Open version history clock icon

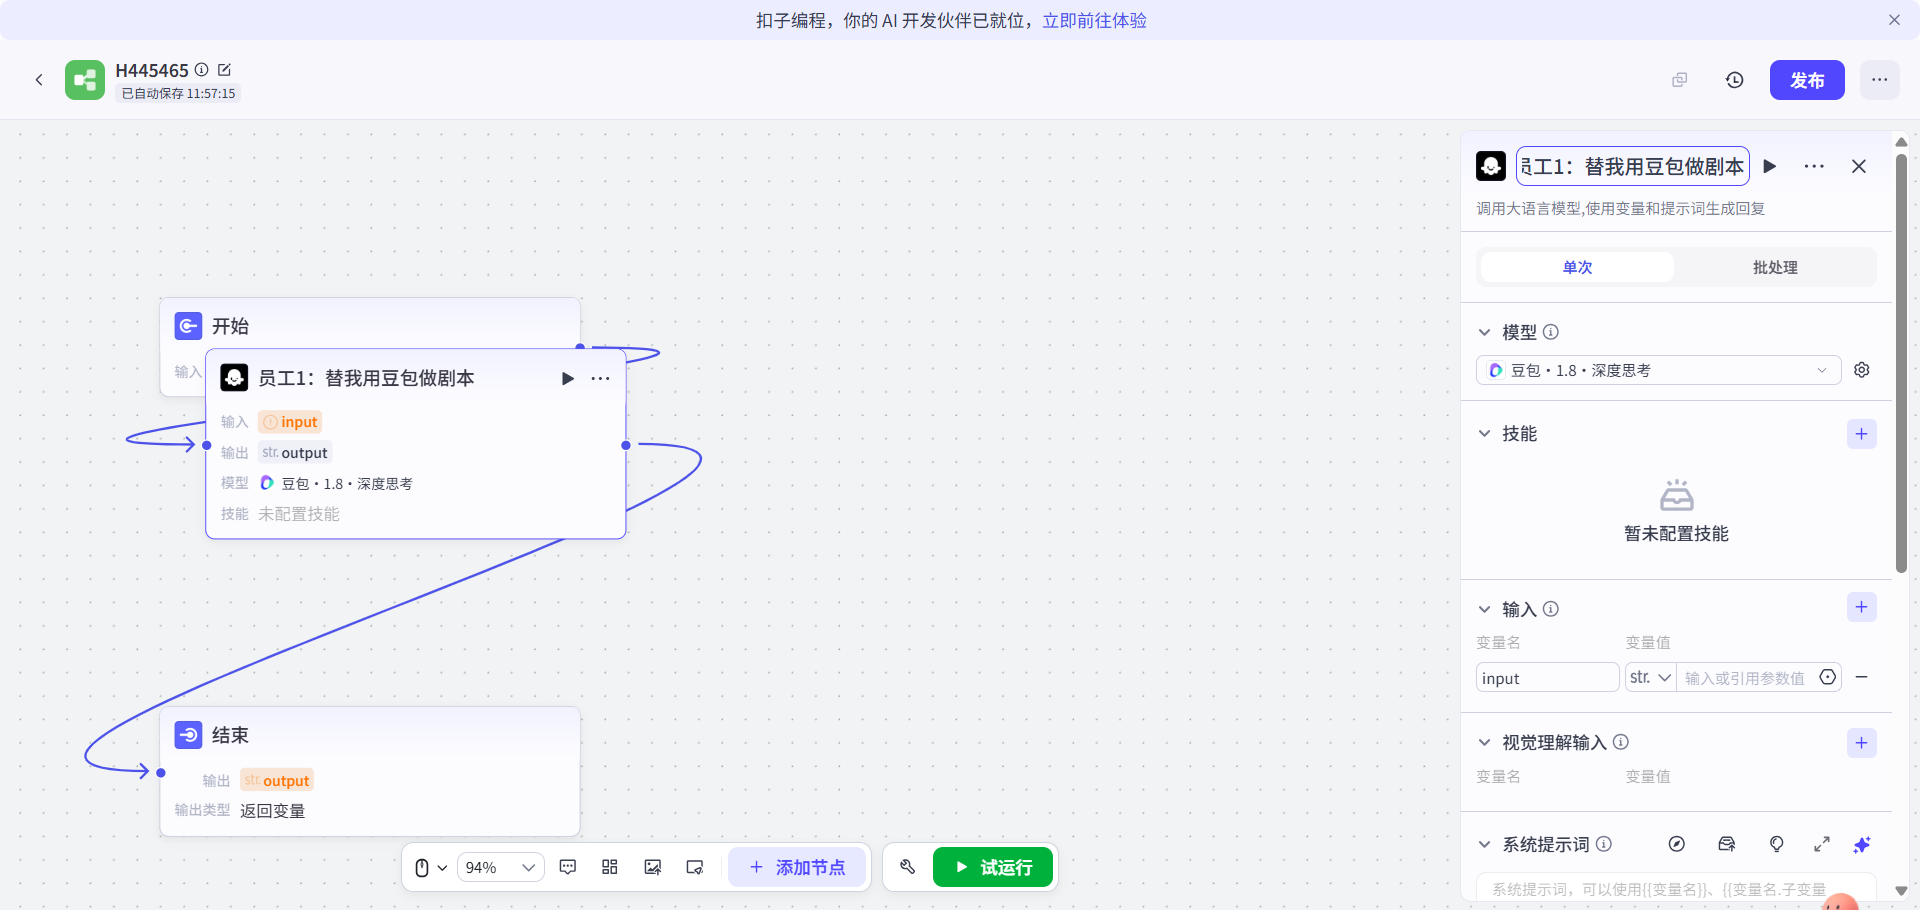(1735, 80)
